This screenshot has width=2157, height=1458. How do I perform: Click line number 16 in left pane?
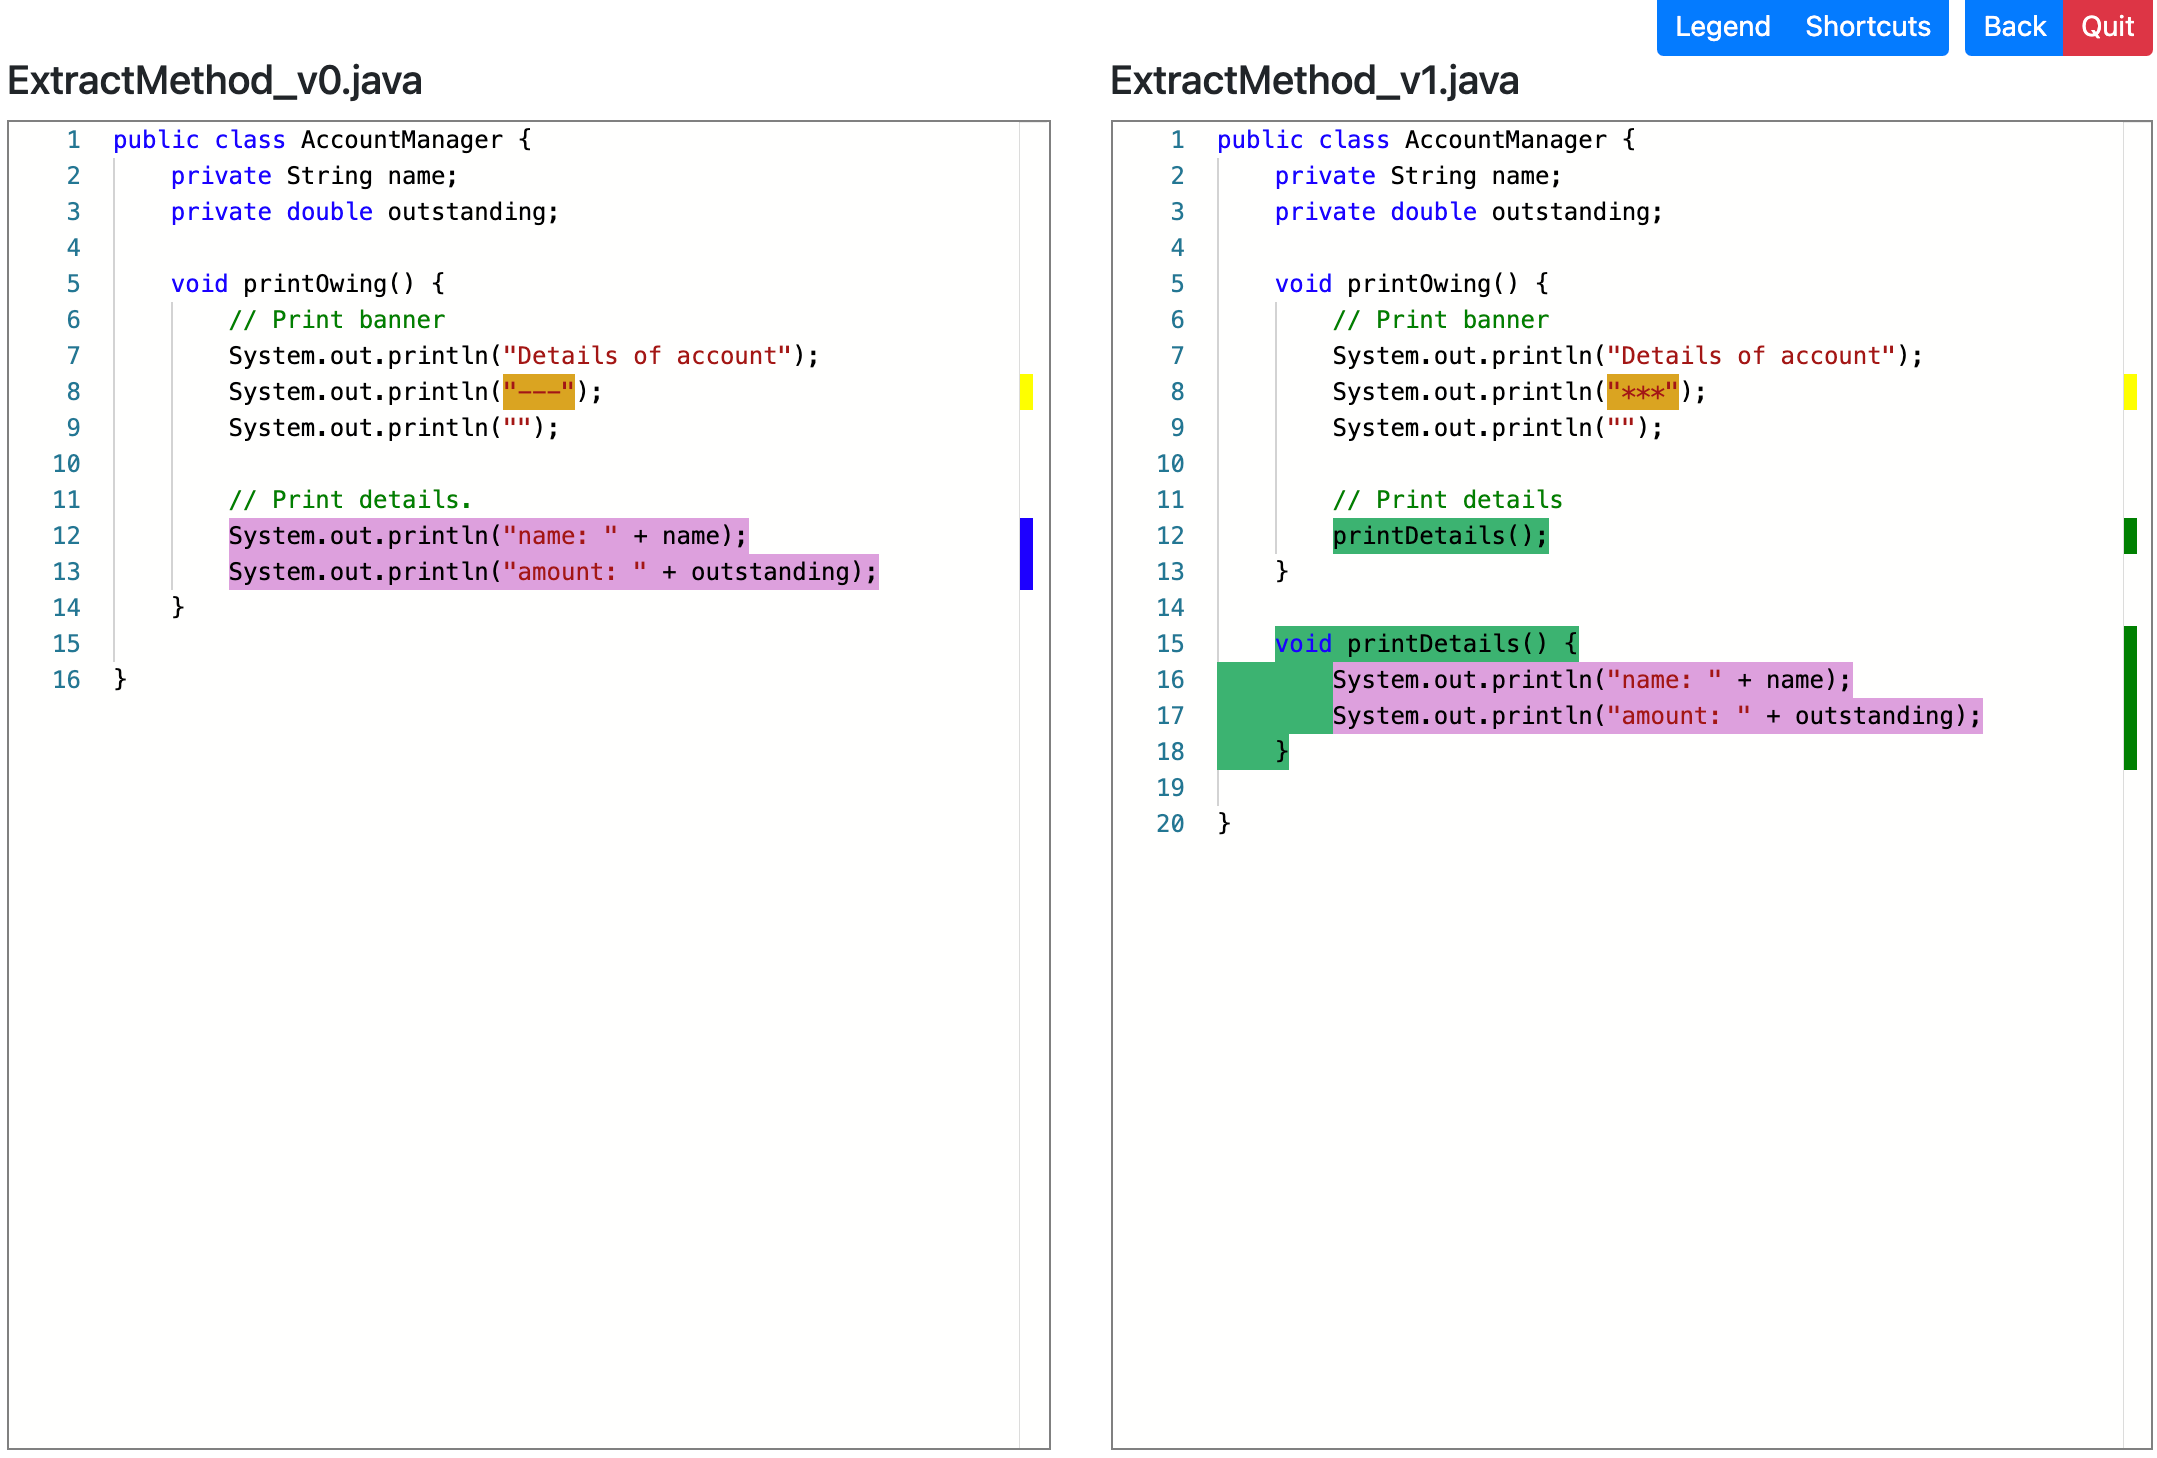[x=66, y=680]
